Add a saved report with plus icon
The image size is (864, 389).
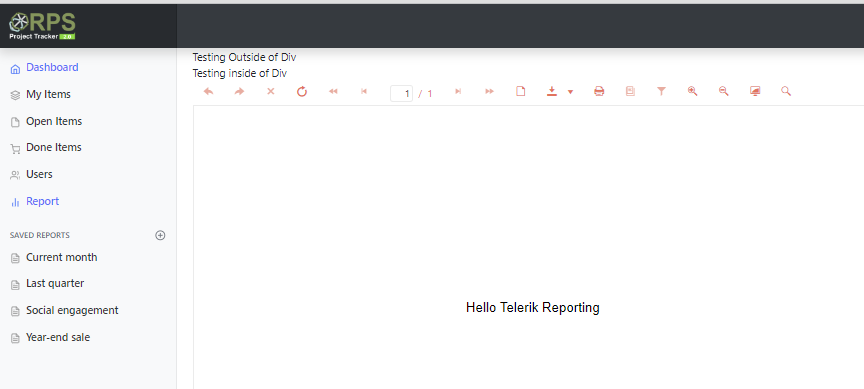pyautogui.click(x=160, y=235)
